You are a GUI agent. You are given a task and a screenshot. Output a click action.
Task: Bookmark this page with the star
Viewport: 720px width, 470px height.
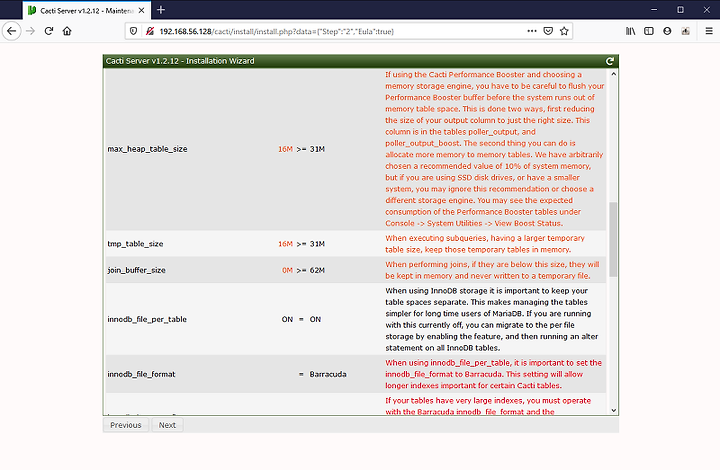click(x=564, y=31)
